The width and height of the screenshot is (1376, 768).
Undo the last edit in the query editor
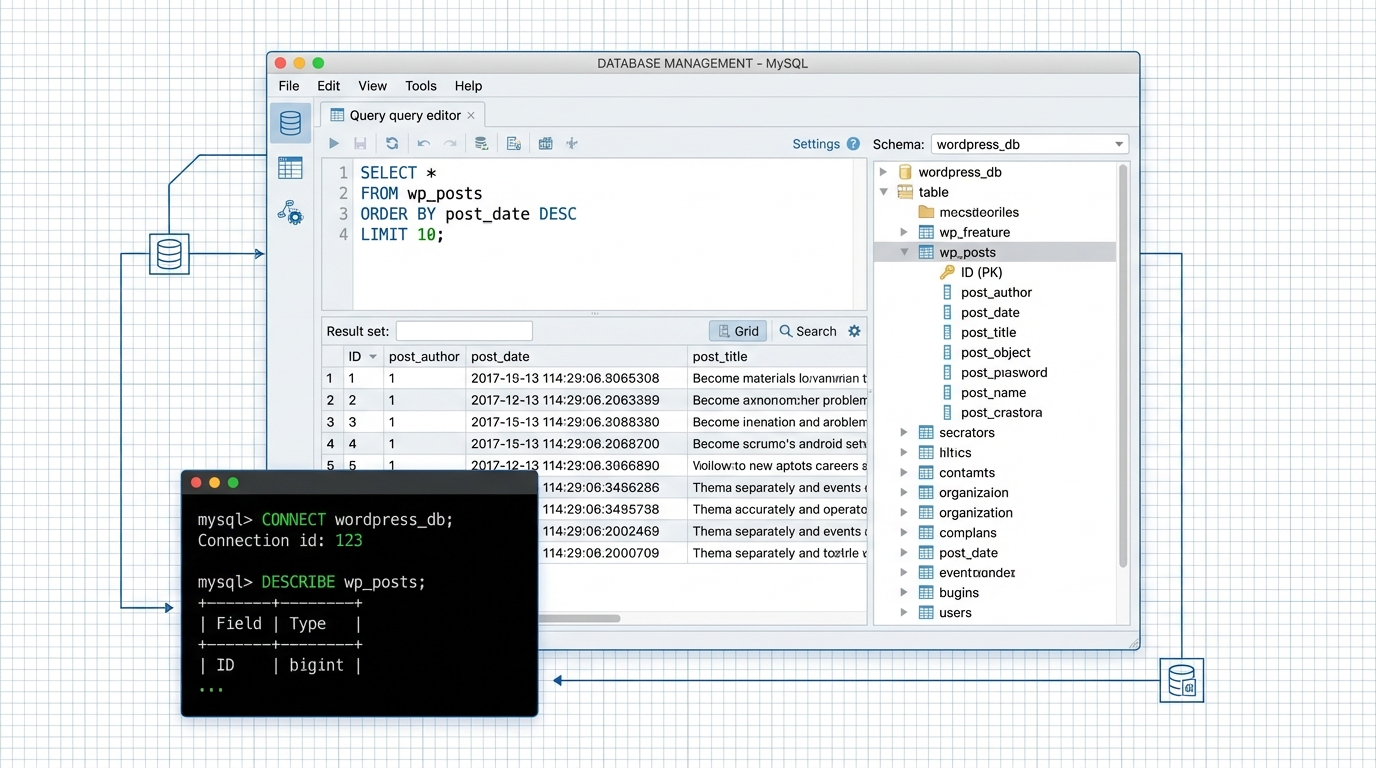coord(421,143)
